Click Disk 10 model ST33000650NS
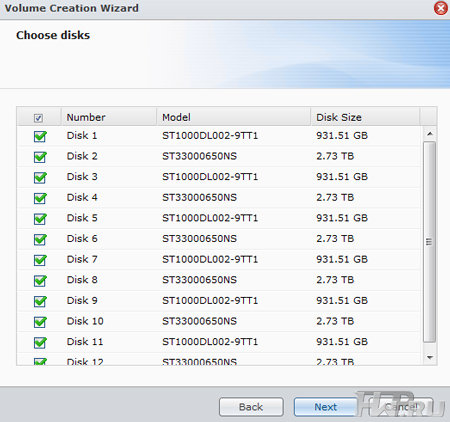The width and height of the screenshot is (450, 422). pyautogui.click(x=199, y=321)
